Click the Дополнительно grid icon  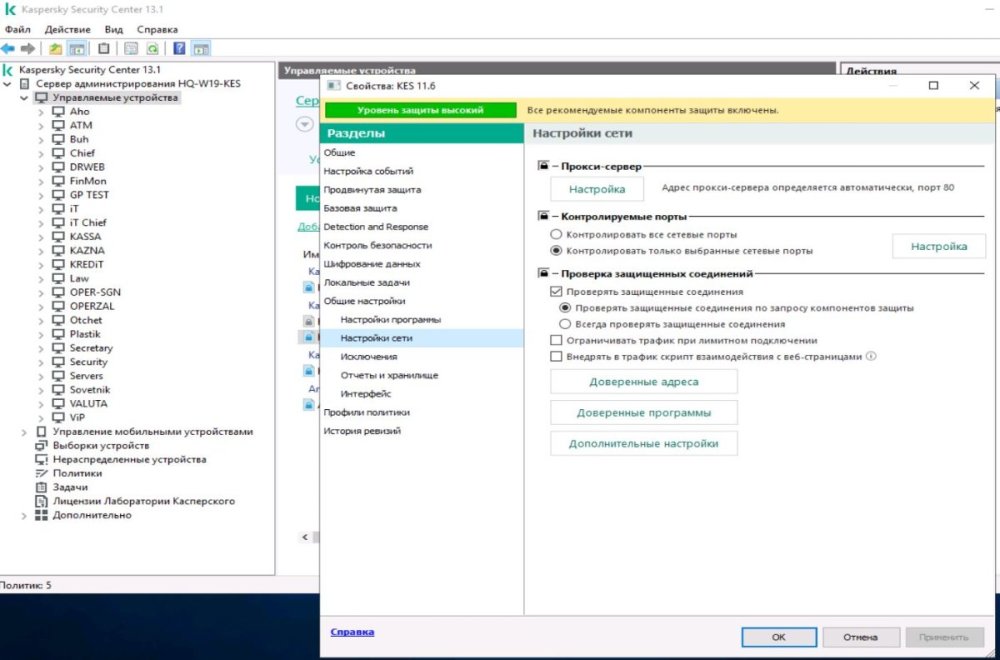click(41, 515)
